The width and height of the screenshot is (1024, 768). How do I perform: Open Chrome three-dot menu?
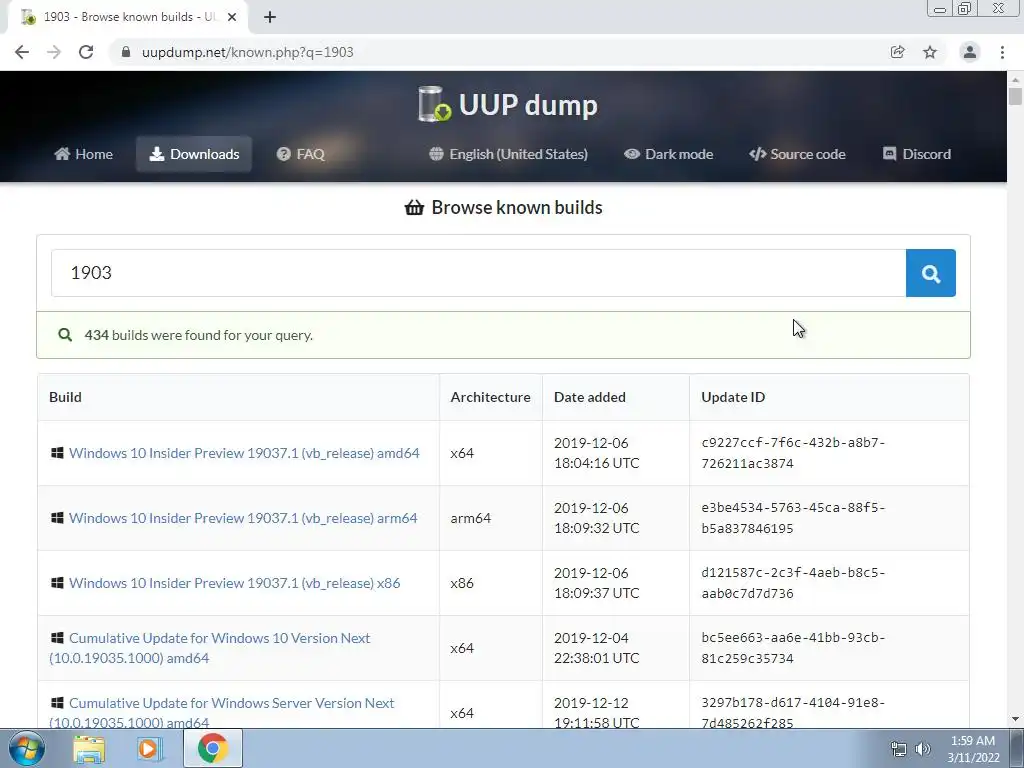(1002, 52)
